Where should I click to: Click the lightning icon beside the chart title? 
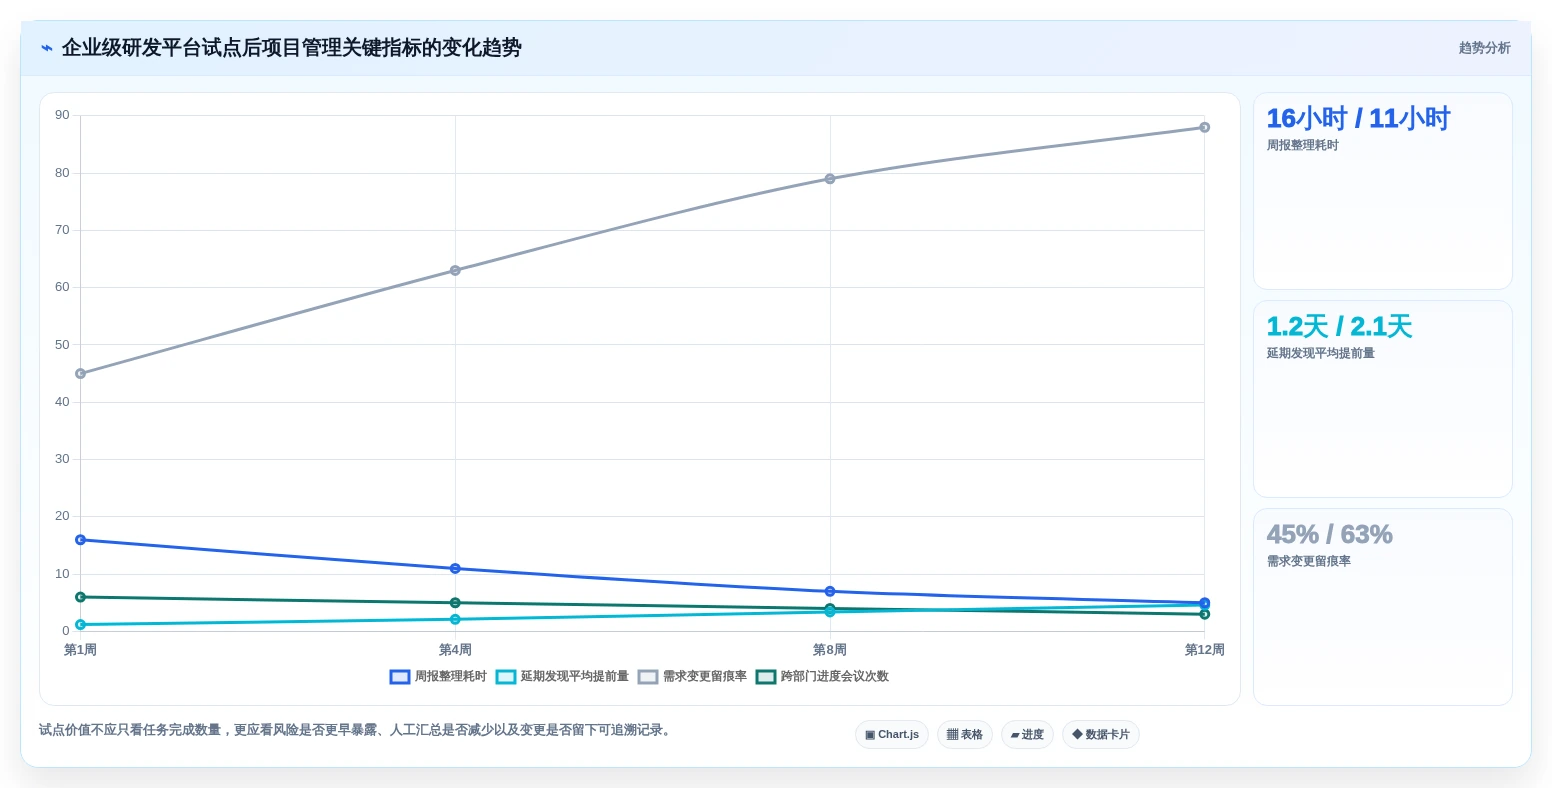[x=47, y=48]
